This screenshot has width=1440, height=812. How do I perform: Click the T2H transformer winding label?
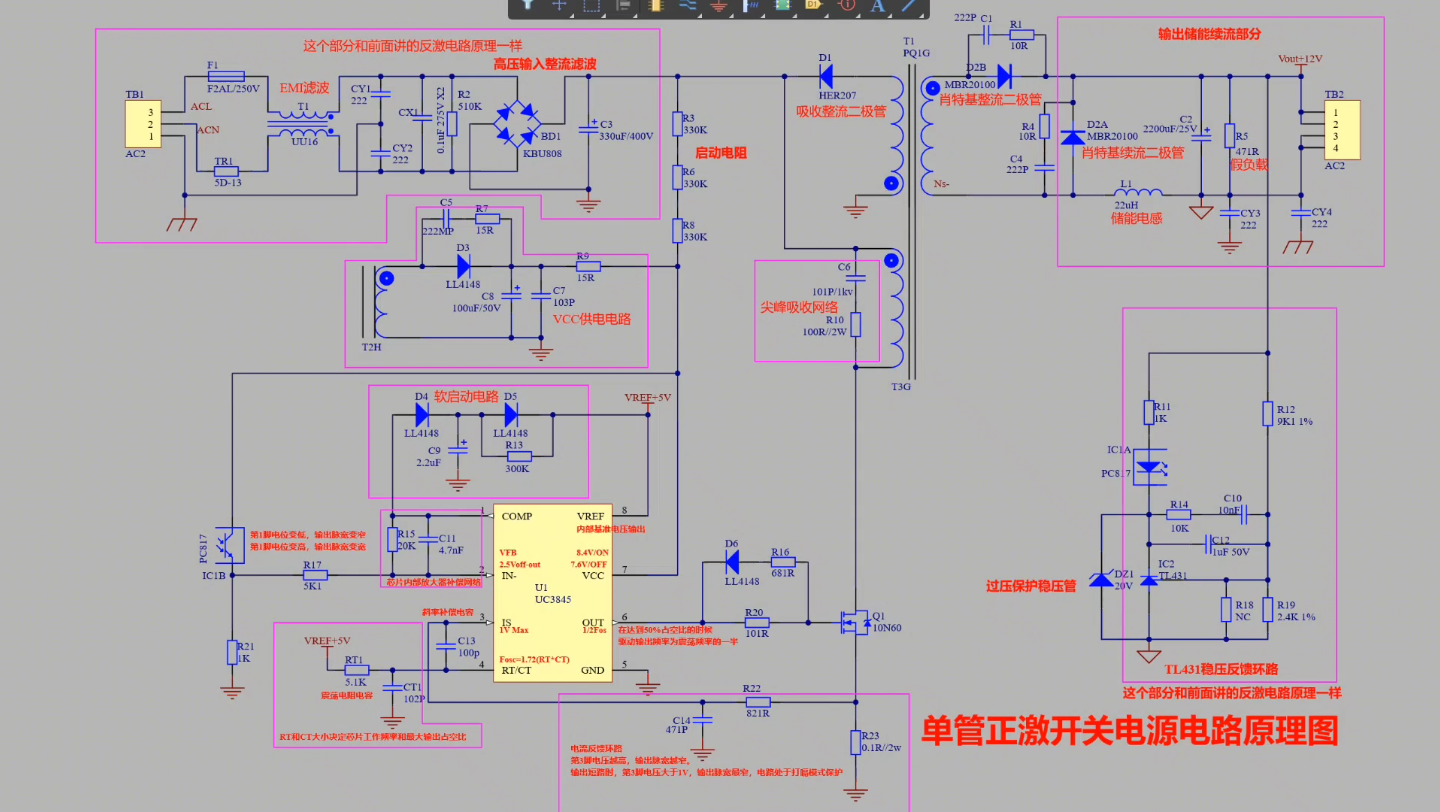pyautogui.click(x=370, y=347)
